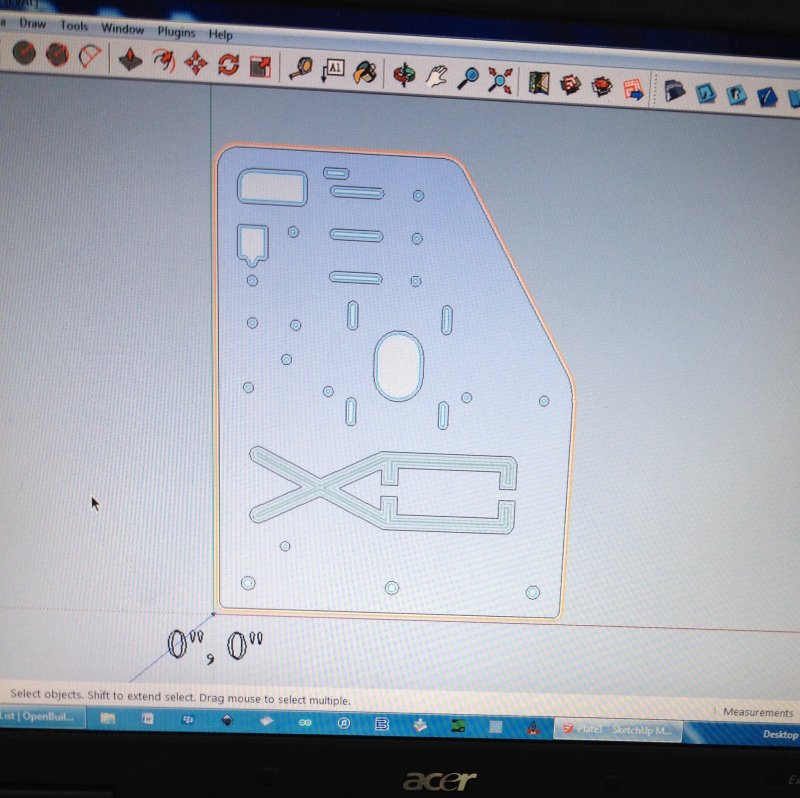Click the status text 'Select objects. Shift to extend select.'
Screen dimensions: 800x798
pos(103,695)
